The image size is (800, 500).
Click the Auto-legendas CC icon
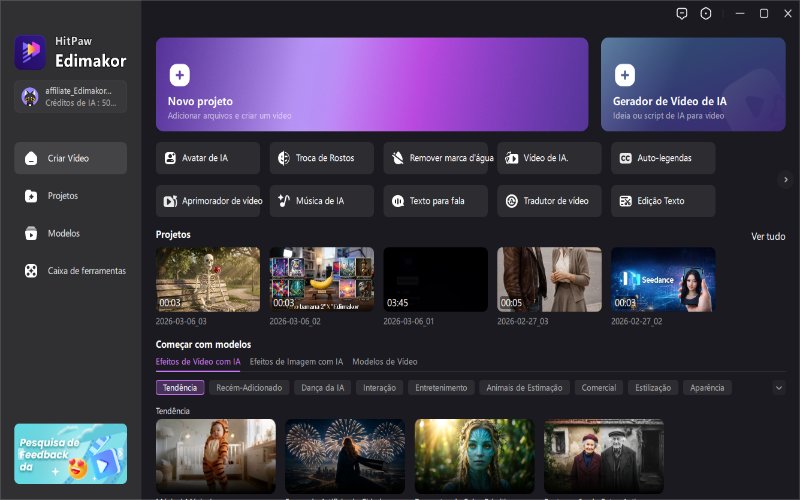pos(626,158)
